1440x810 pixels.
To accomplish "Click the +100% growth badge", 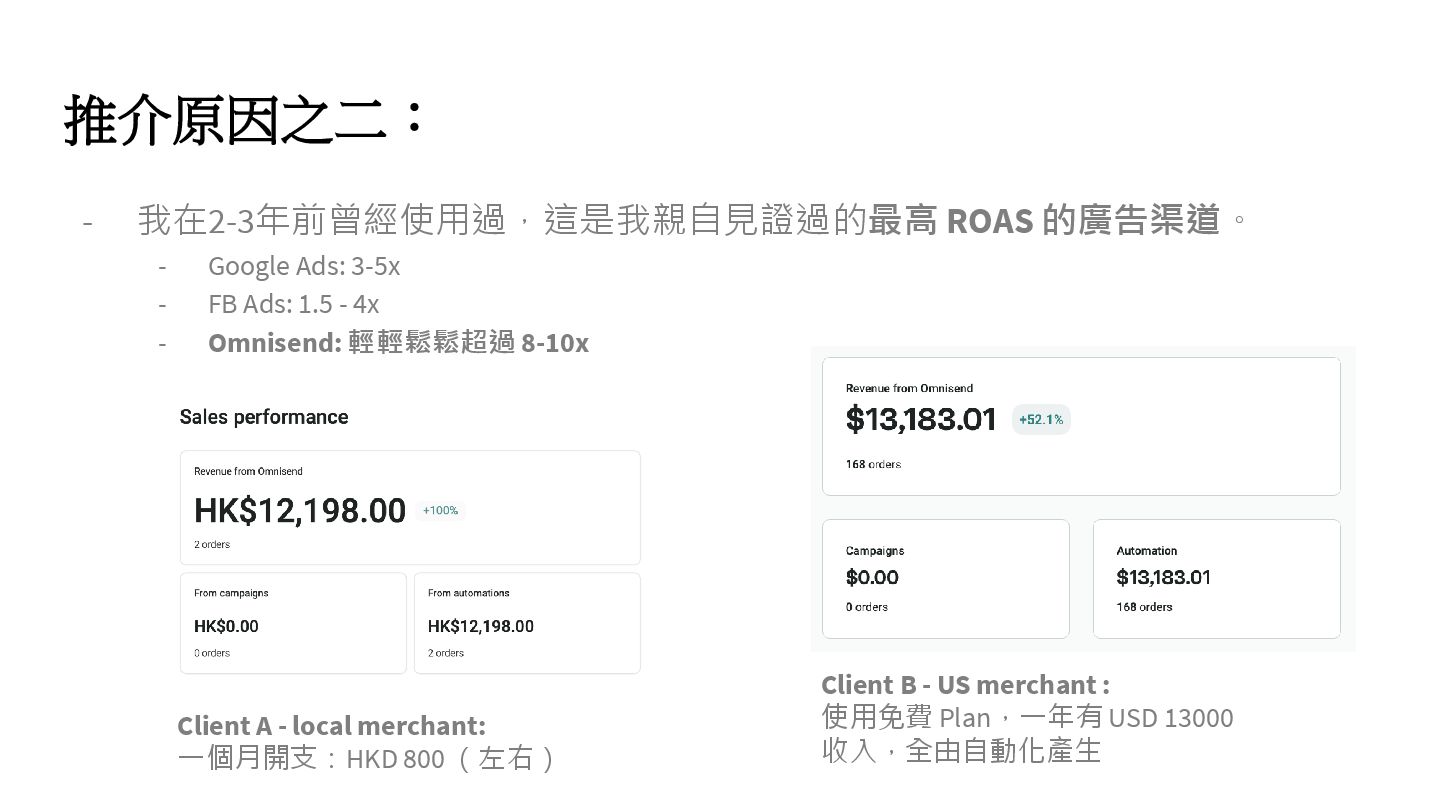I will pyautogui.click(x=440, y=510).
